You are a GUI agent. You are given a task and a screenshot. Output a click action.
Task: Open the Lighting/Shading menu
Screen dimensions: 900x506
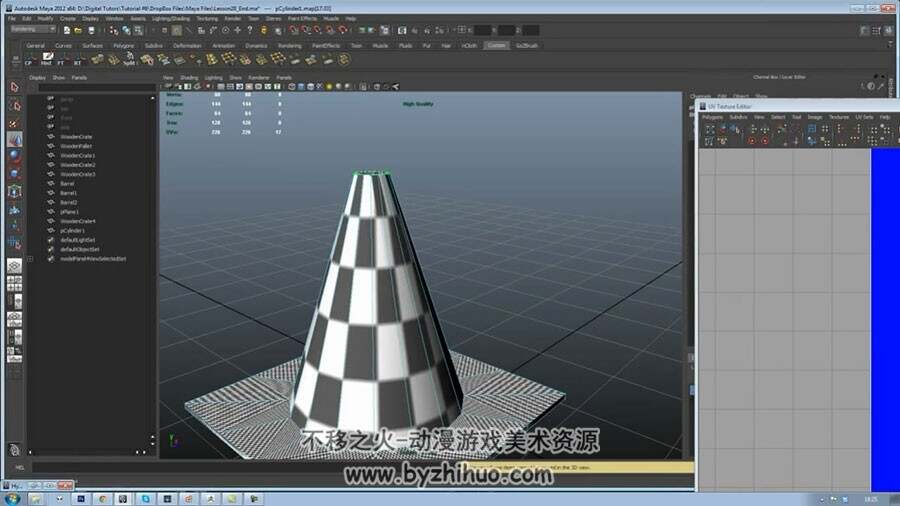pos(170,18)
